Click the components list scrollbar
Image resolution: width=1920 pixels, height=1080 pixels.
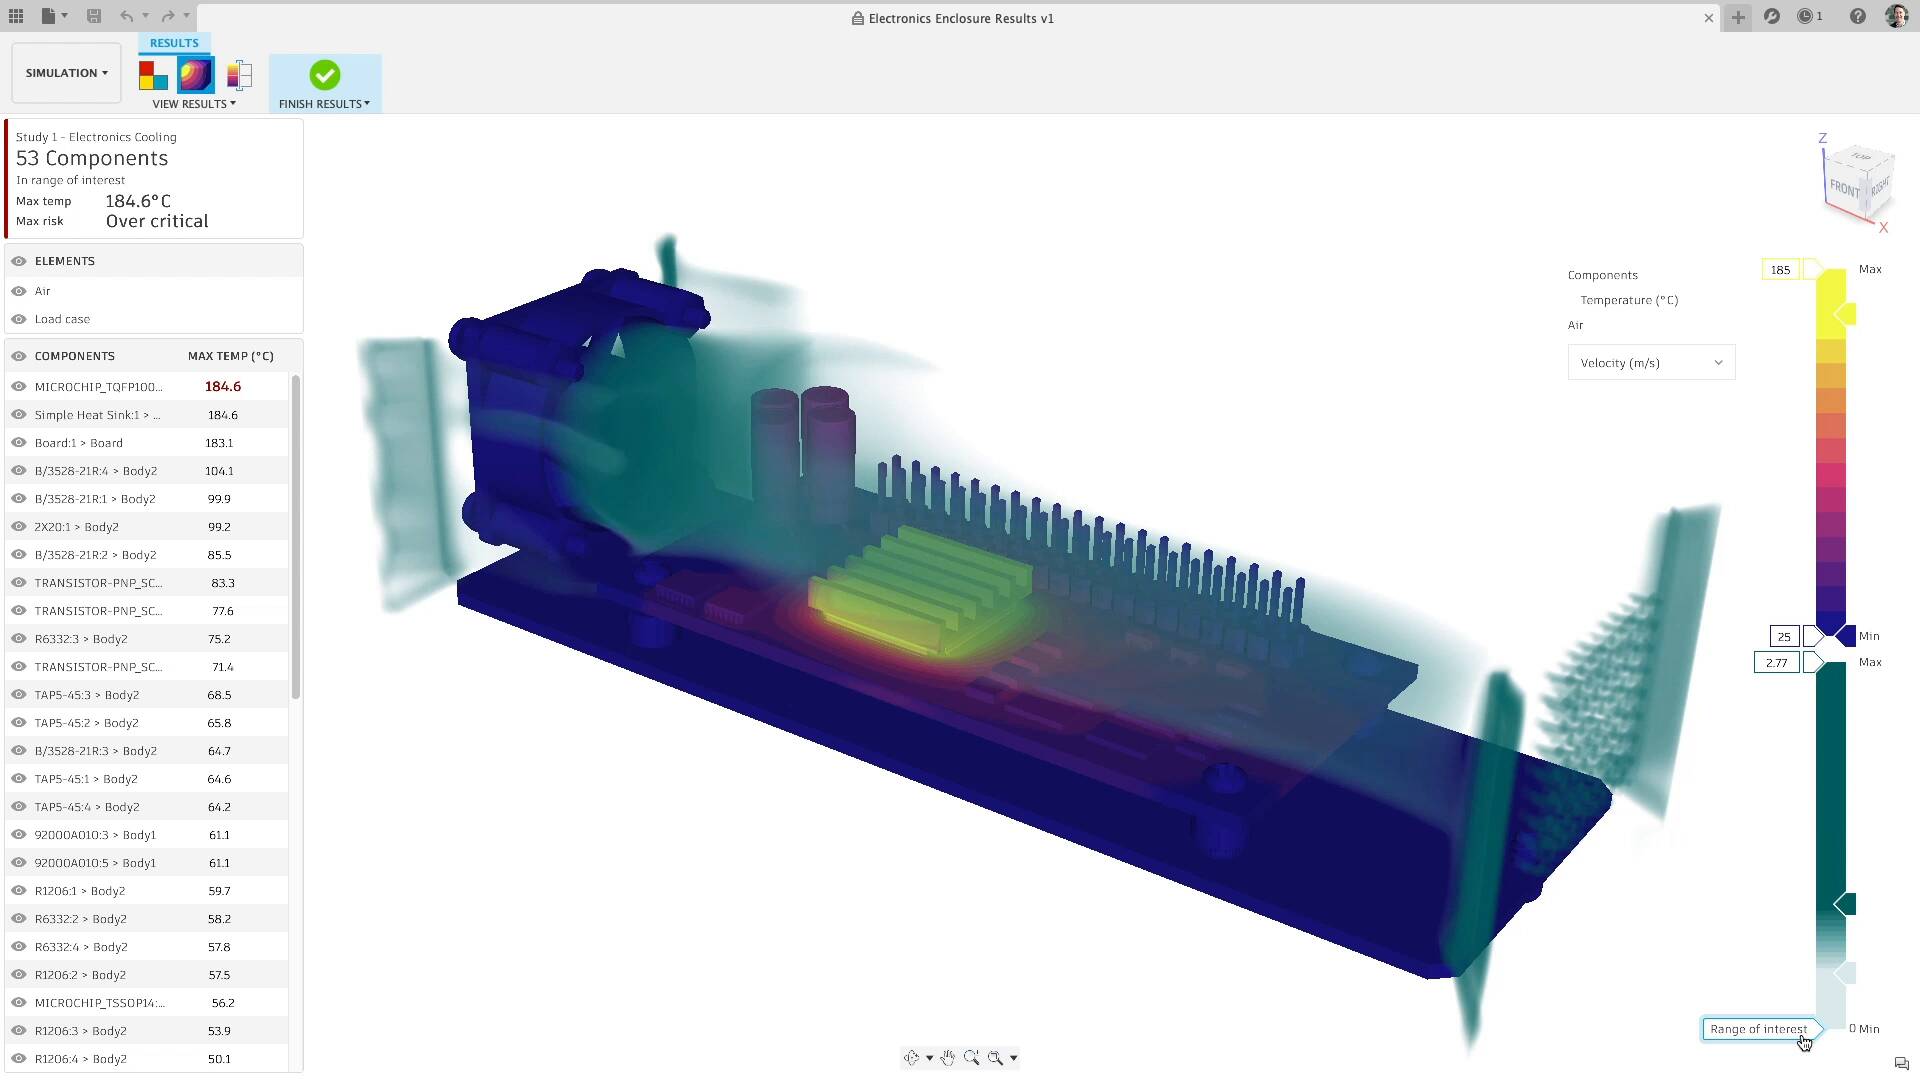tap(296, 537)
